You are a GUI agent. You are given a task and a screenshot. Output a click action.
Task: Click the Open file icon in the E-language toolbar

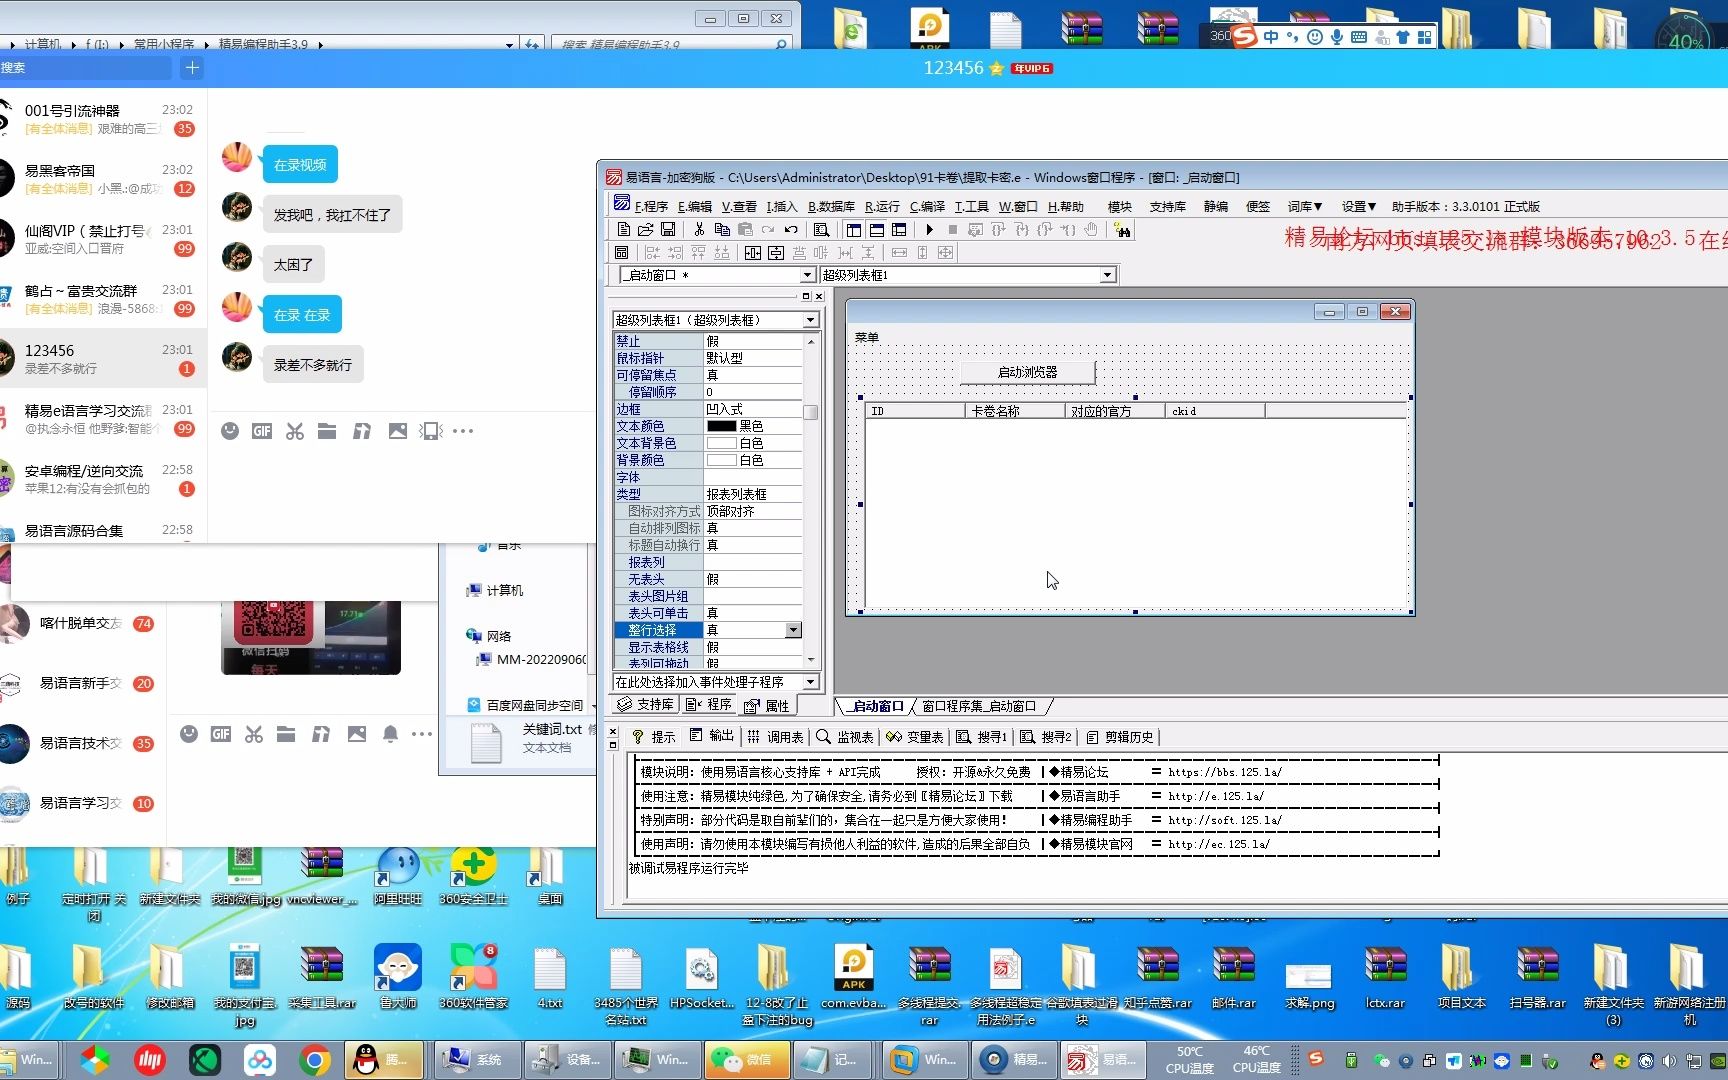[646, 230]
